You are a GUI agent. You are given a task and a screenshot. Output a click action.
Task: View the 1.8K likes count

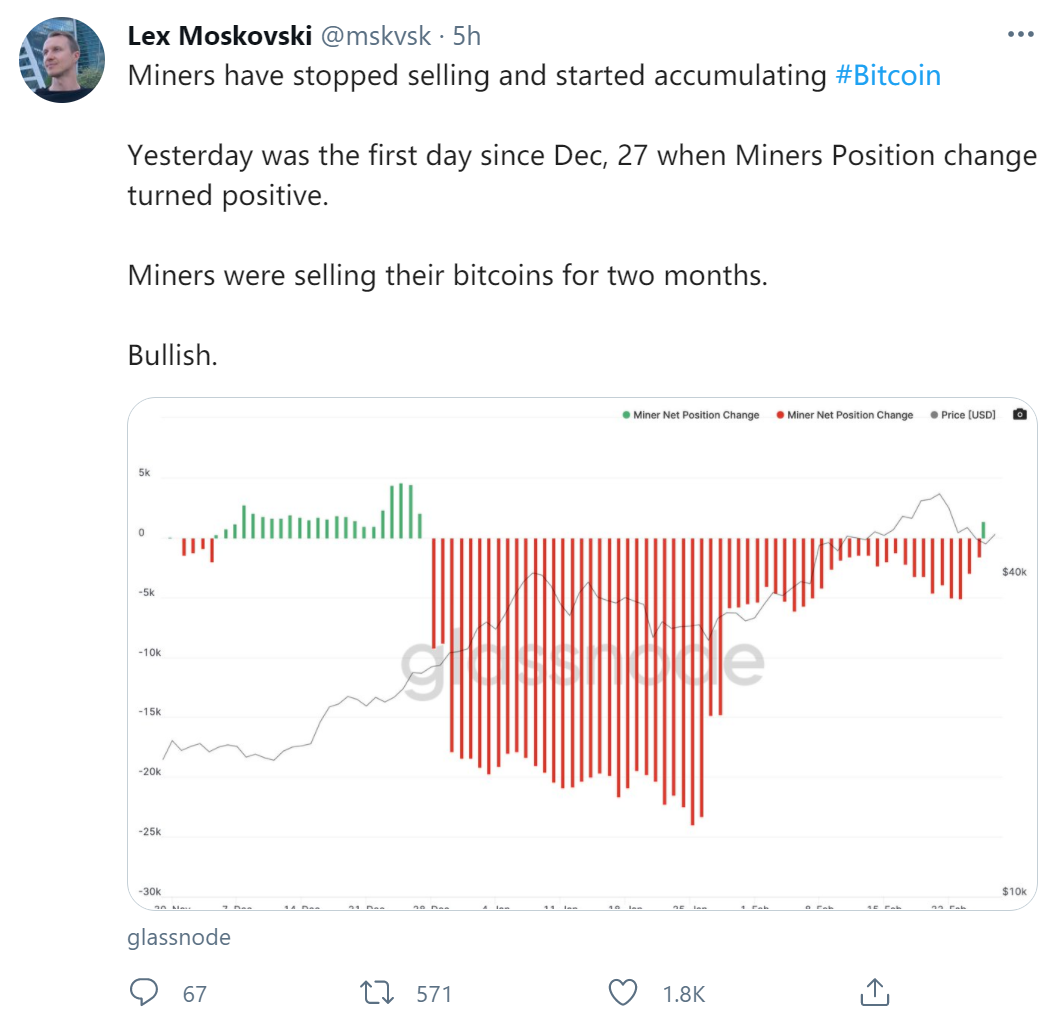(684, 994)
